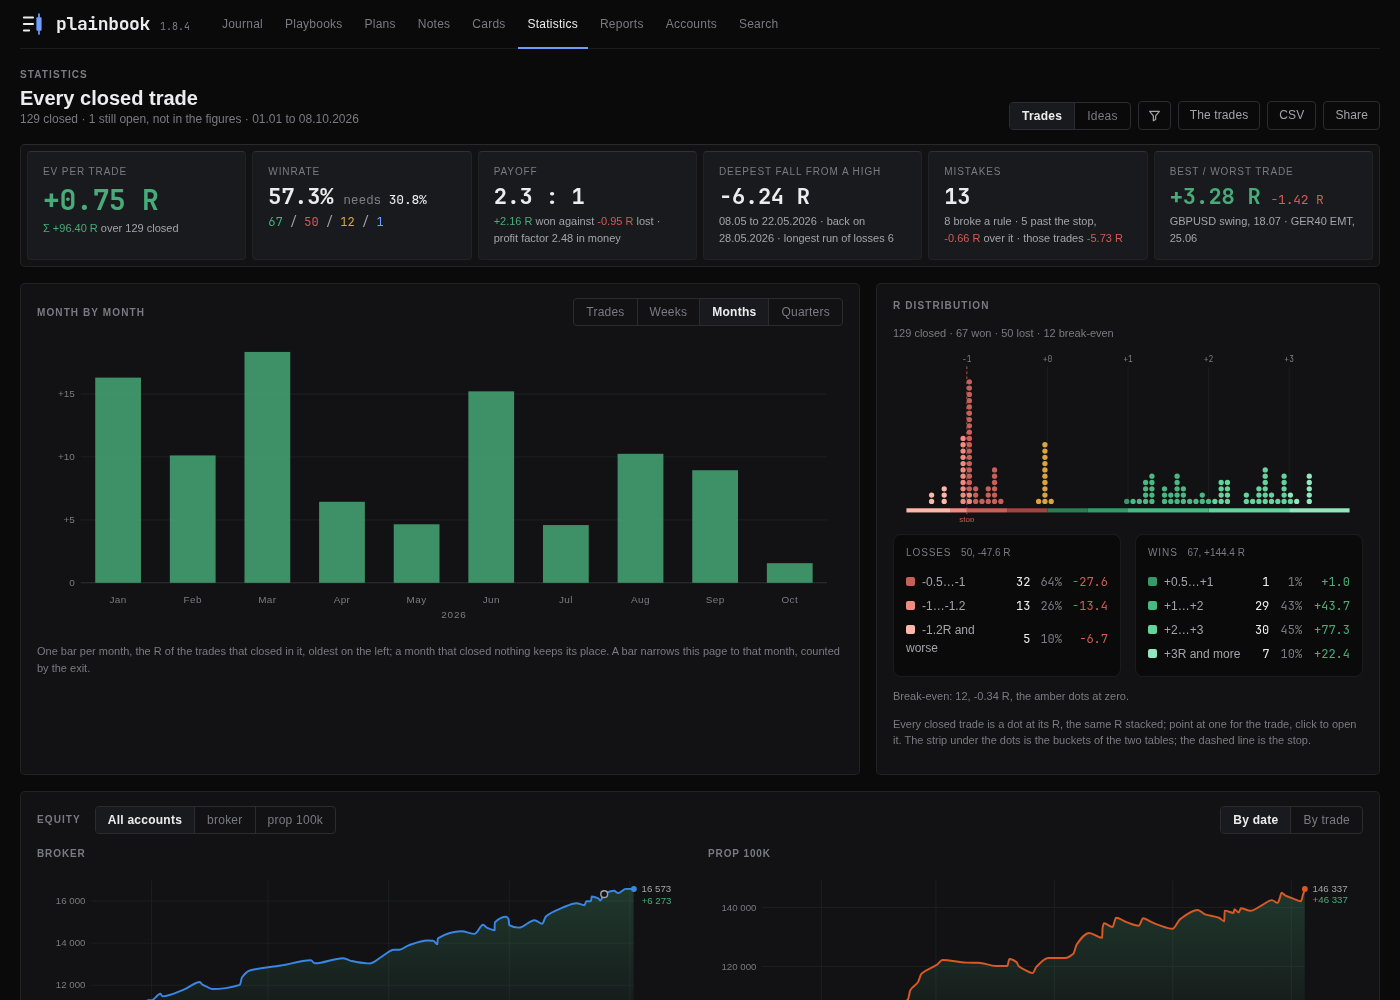Select All accounts in the equity panel
The image size is (1400, 1000).
point(145,820)
